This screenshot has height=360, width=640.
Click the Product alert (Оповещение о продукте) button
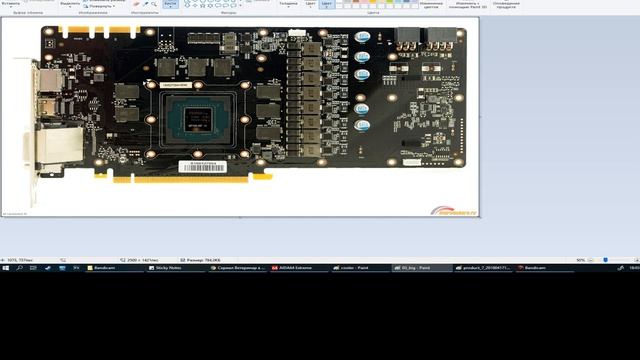coord(506,4)
